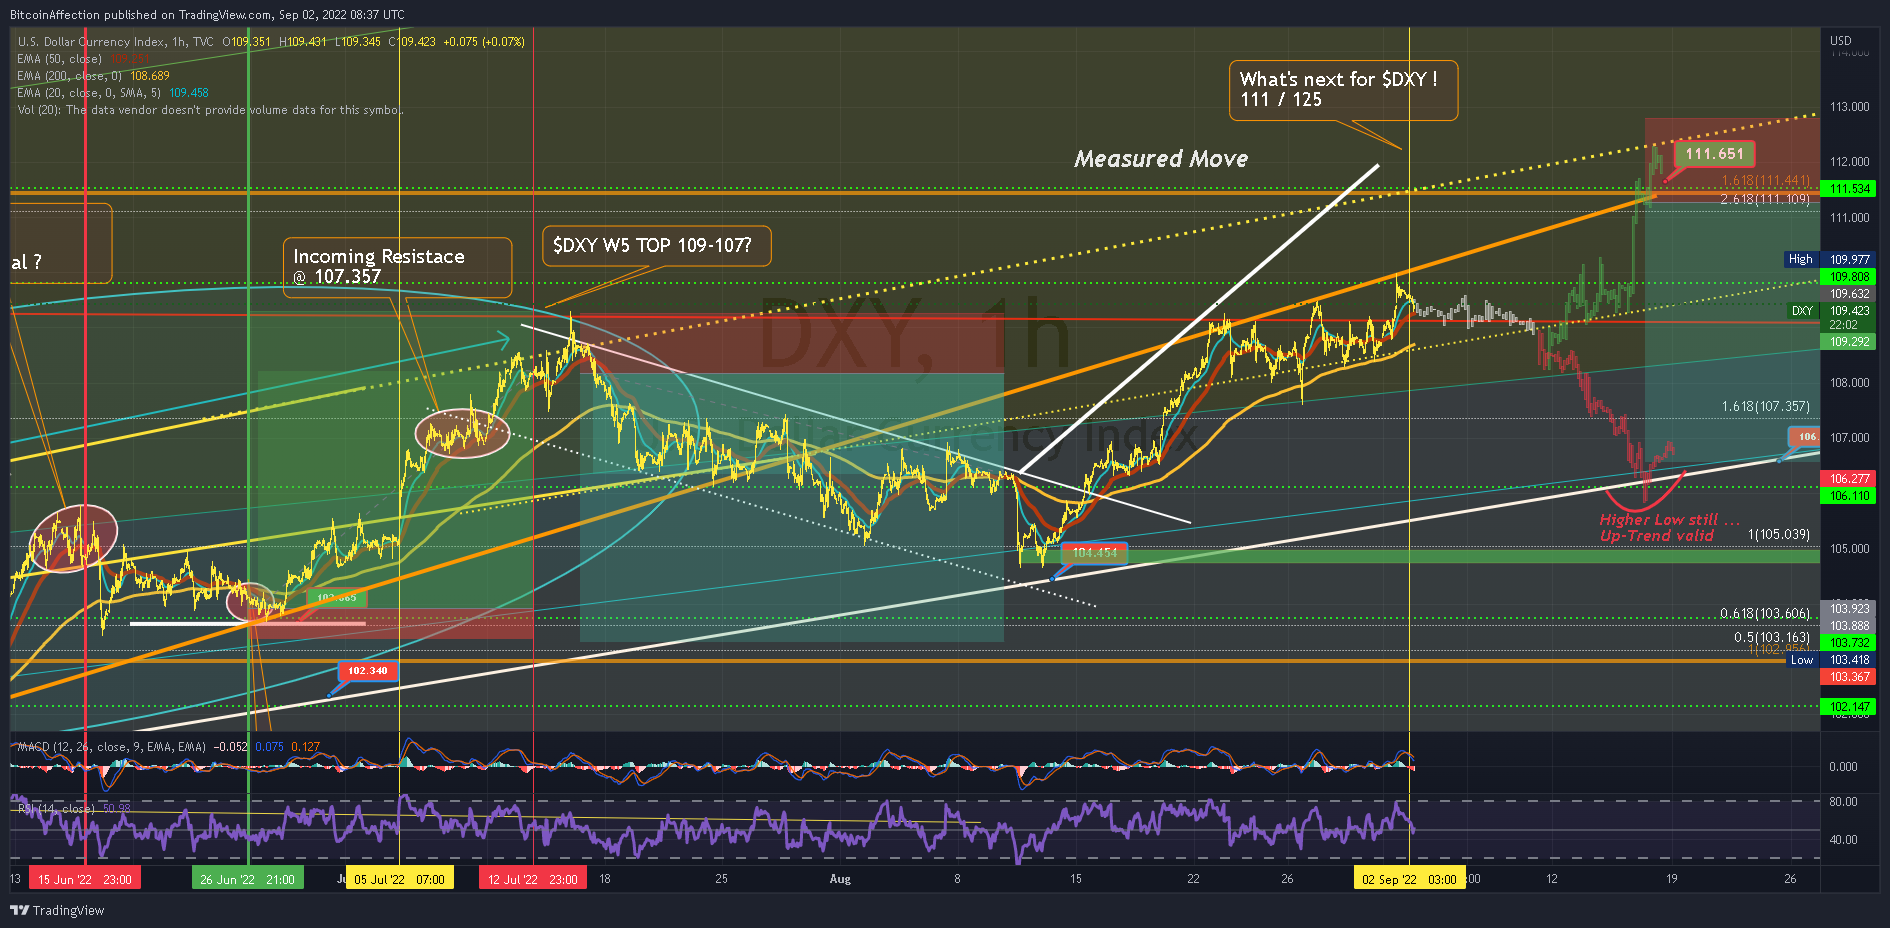This screenshot has width=1890, height=928.
Task: Click the '$DXY W5 TOP 109-107?' callout
Action: (x=657, y=246)
